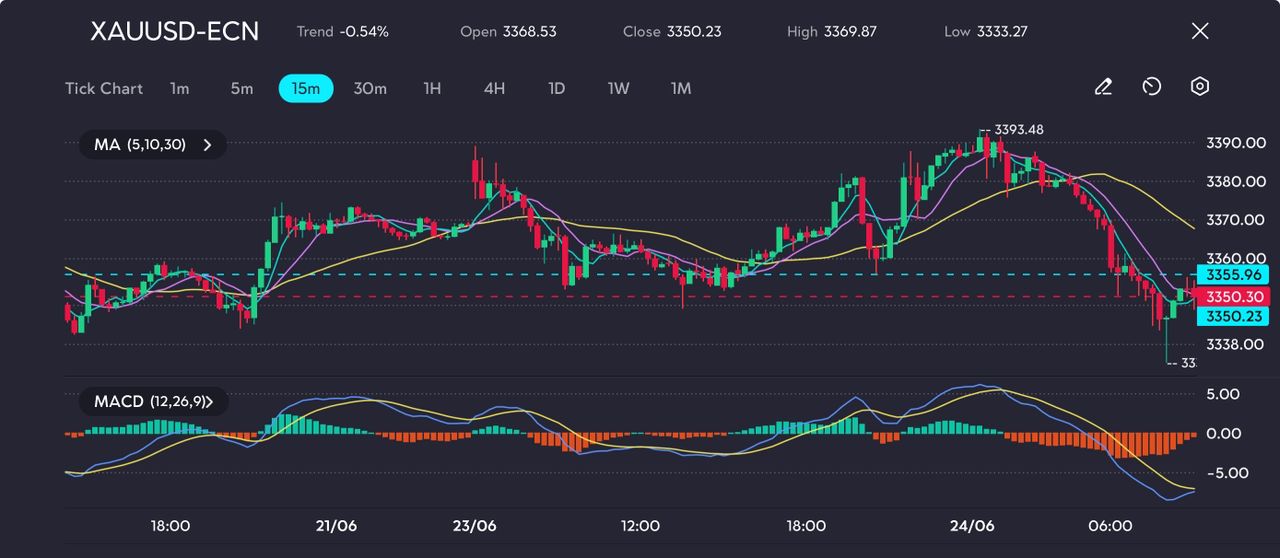Open chart settings hexagon icon
This screenshot has width=1280, height=558.
pyautogui.click(x=1200, y=88)
